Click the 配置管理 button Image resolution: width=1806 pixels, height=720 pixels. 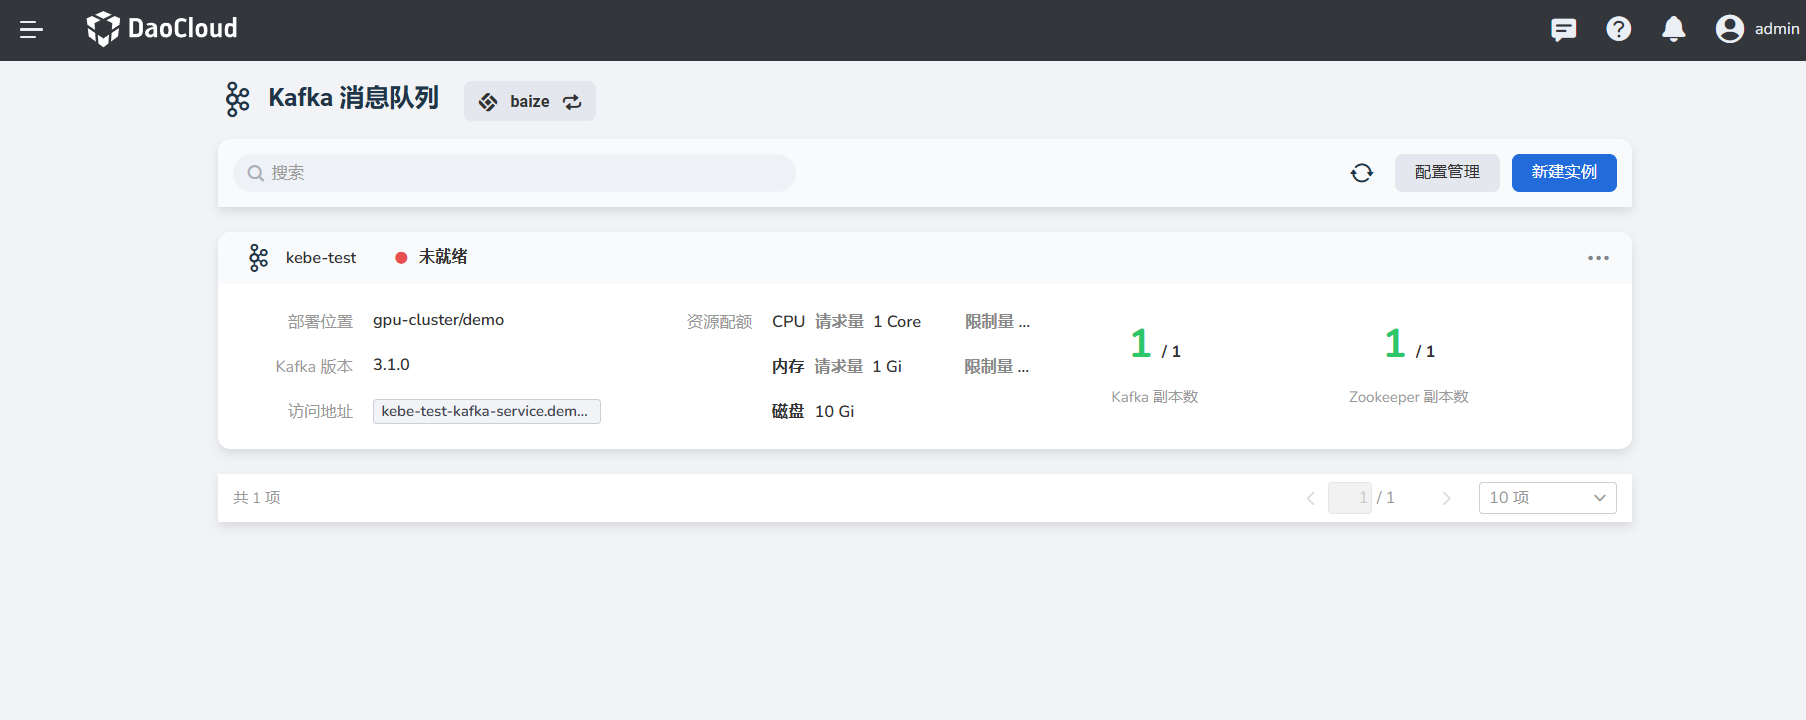(1446, 173)
